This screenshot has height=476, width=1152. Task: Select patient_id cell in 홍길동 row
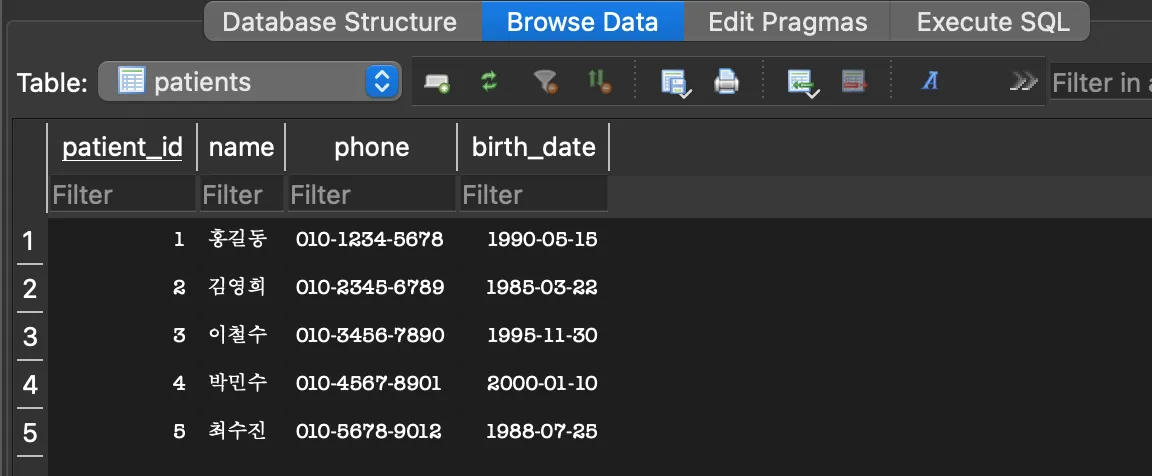[x=122, y=239]
